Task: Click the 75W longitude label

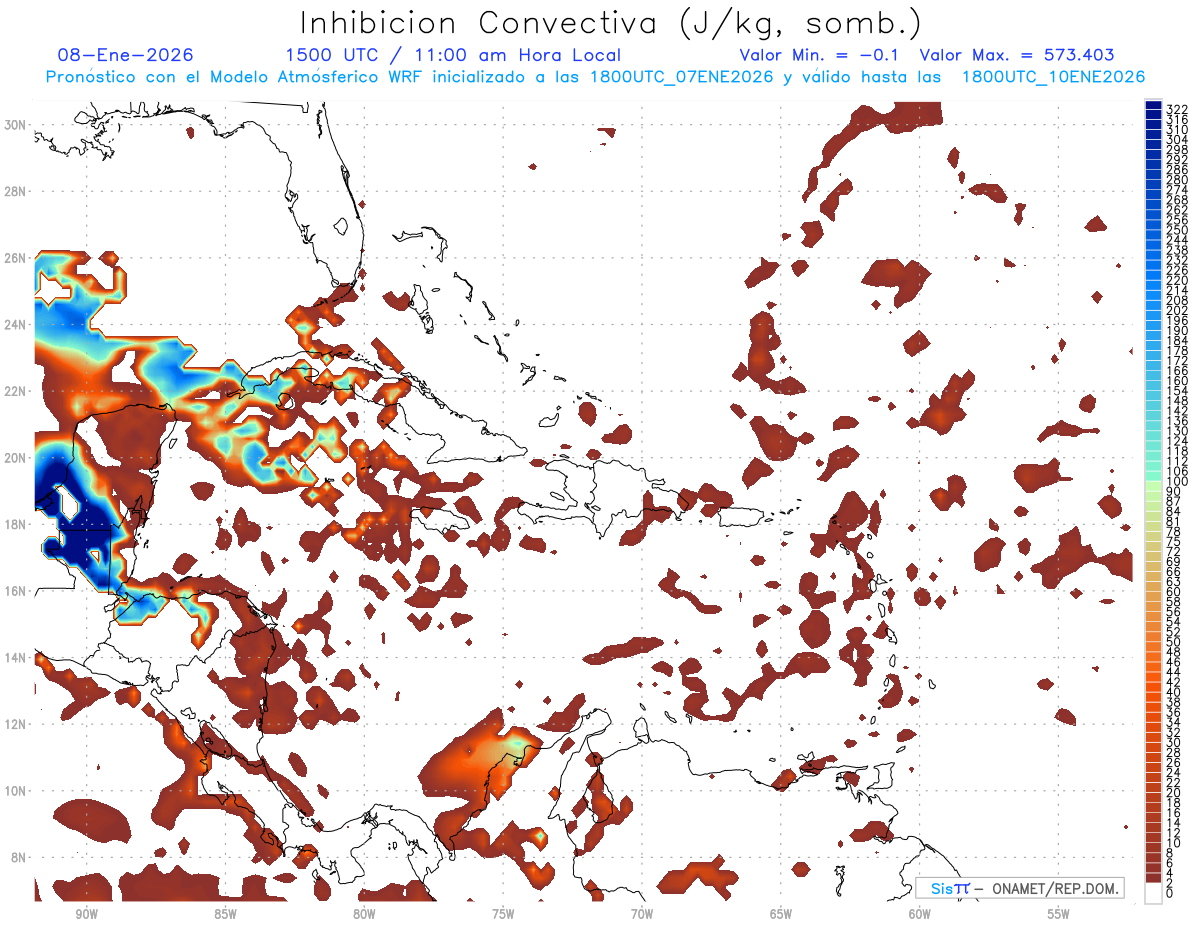Action: tap(503, 915)
